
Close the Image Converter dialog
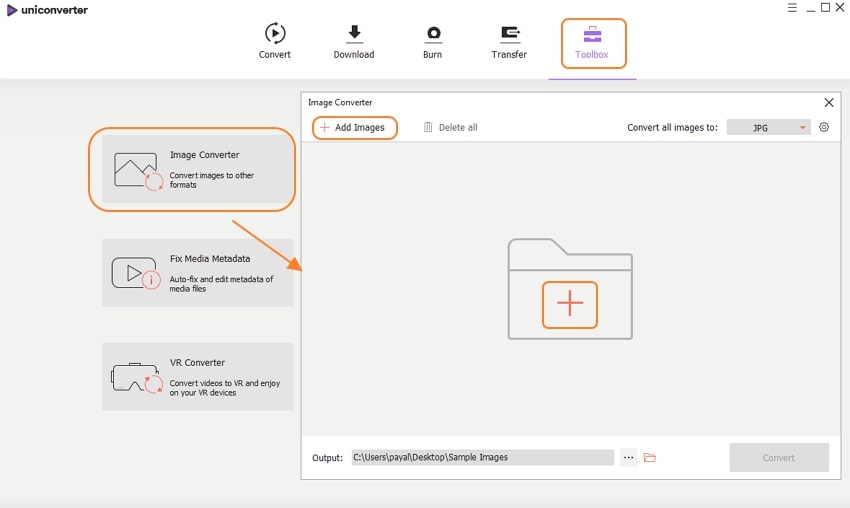pos(828,102)
